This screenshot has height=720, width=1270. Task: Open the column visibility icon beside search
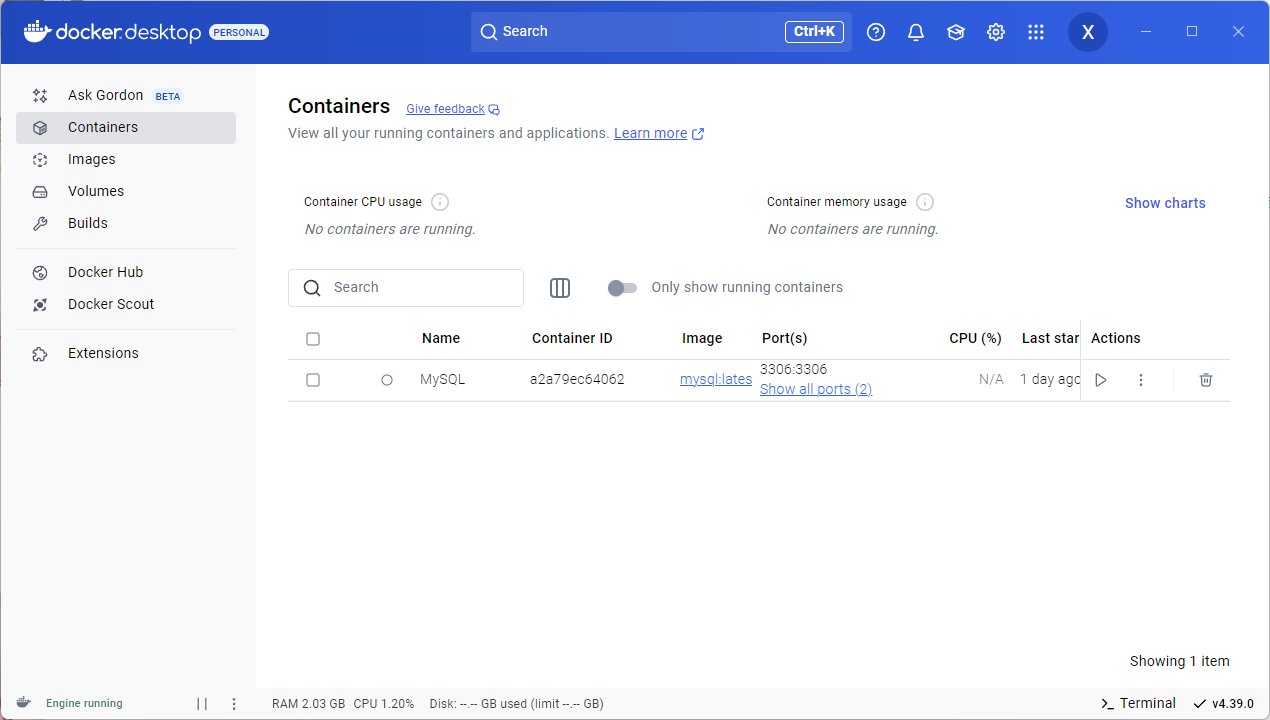click(x=560, y=288)
